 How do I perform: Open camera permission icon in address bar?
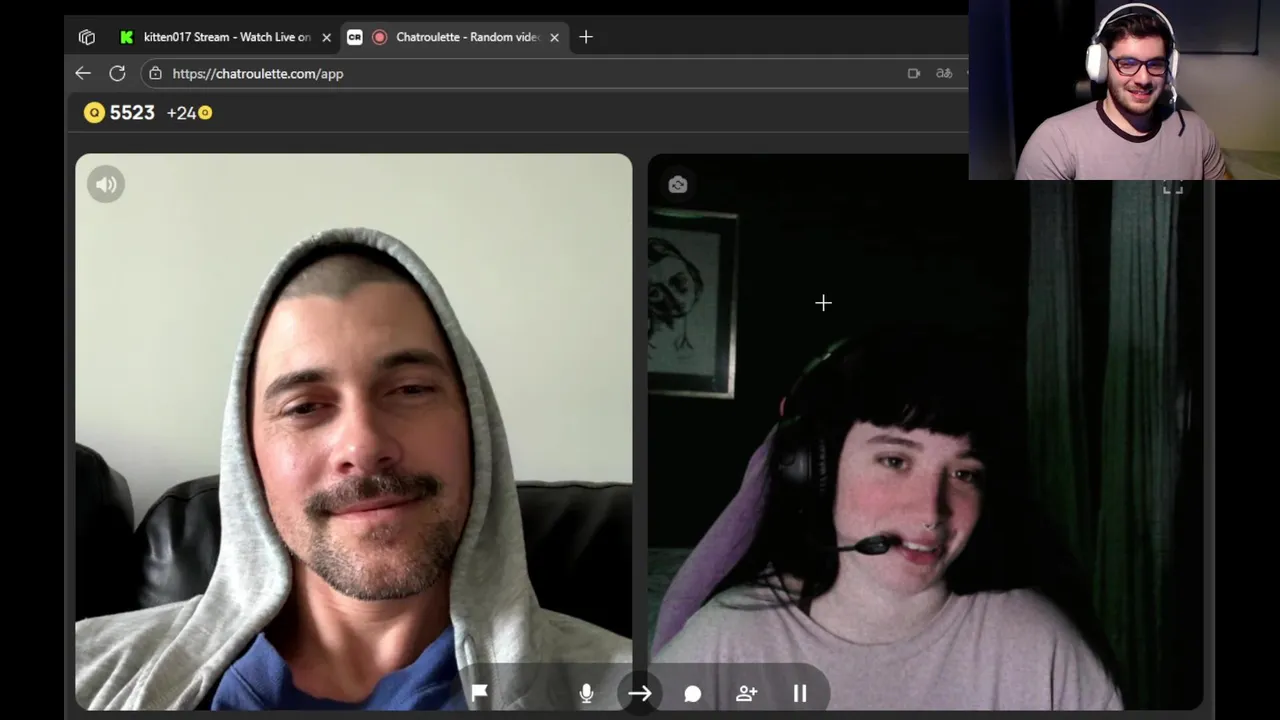pos(914,73)
